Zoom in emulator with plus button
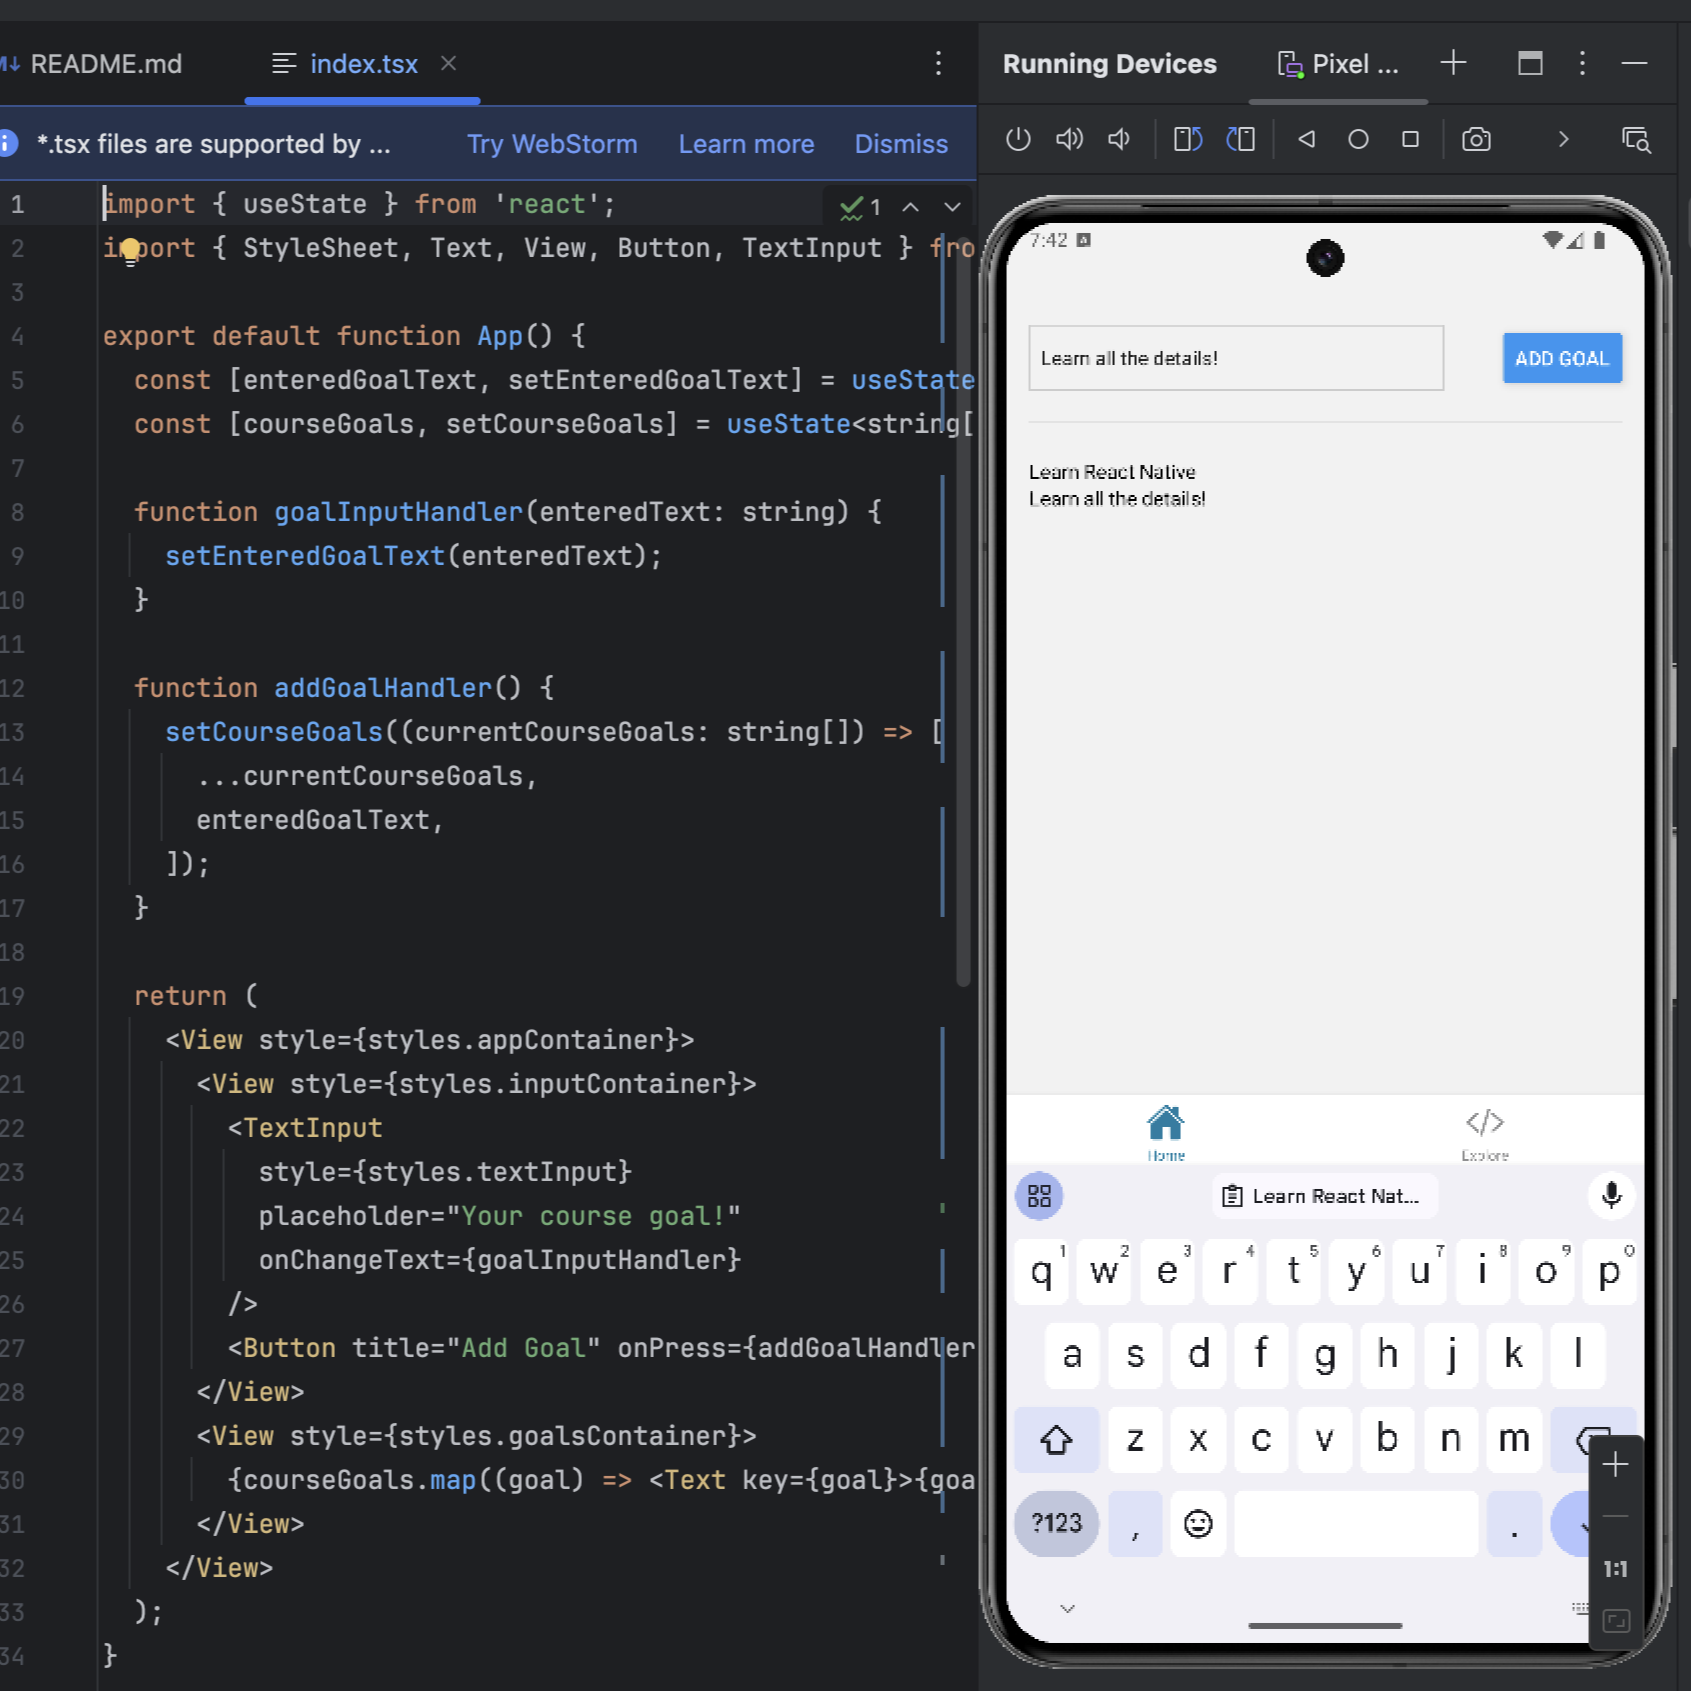Viewport: 1691px width, 1691px height. coord(1615,1466)
